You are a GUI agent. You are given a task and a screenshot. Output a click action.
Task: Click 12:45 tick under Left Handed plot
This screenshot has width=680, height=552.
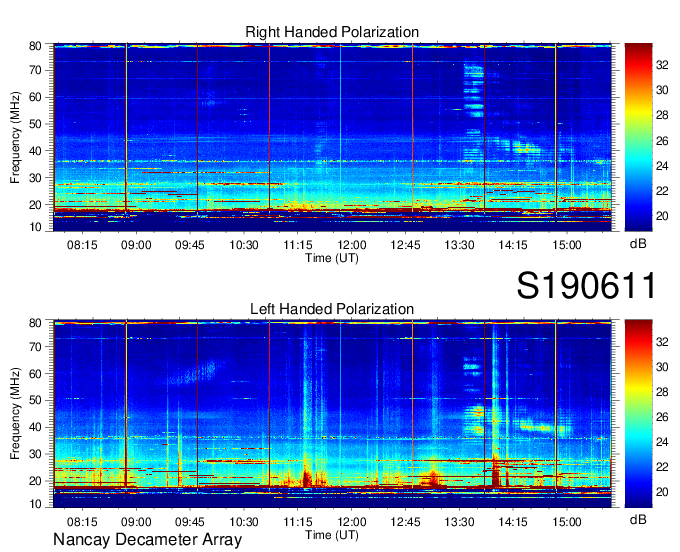[405, 522]
